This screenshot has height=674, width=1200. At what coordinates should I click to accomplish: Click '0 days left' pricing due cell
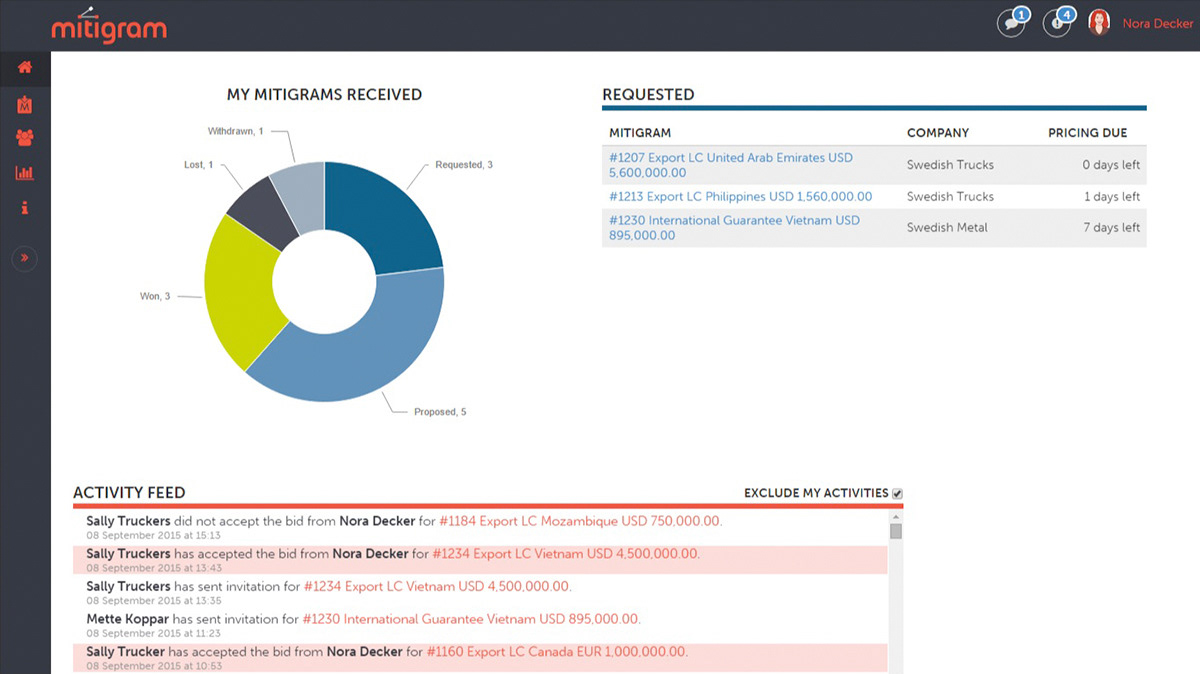pos(1111,165)
